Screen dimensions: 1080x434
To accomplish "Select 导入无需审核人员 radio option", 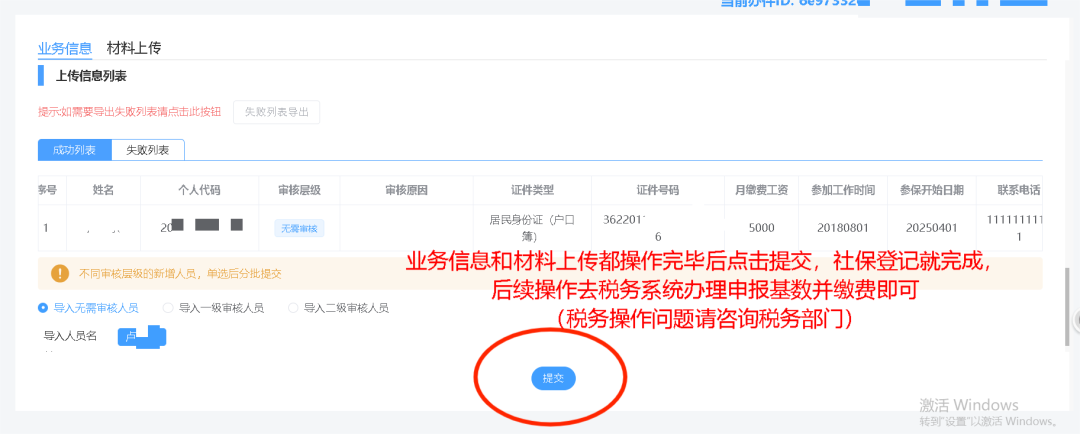I will pyautogui.click(x=88, y=308).
